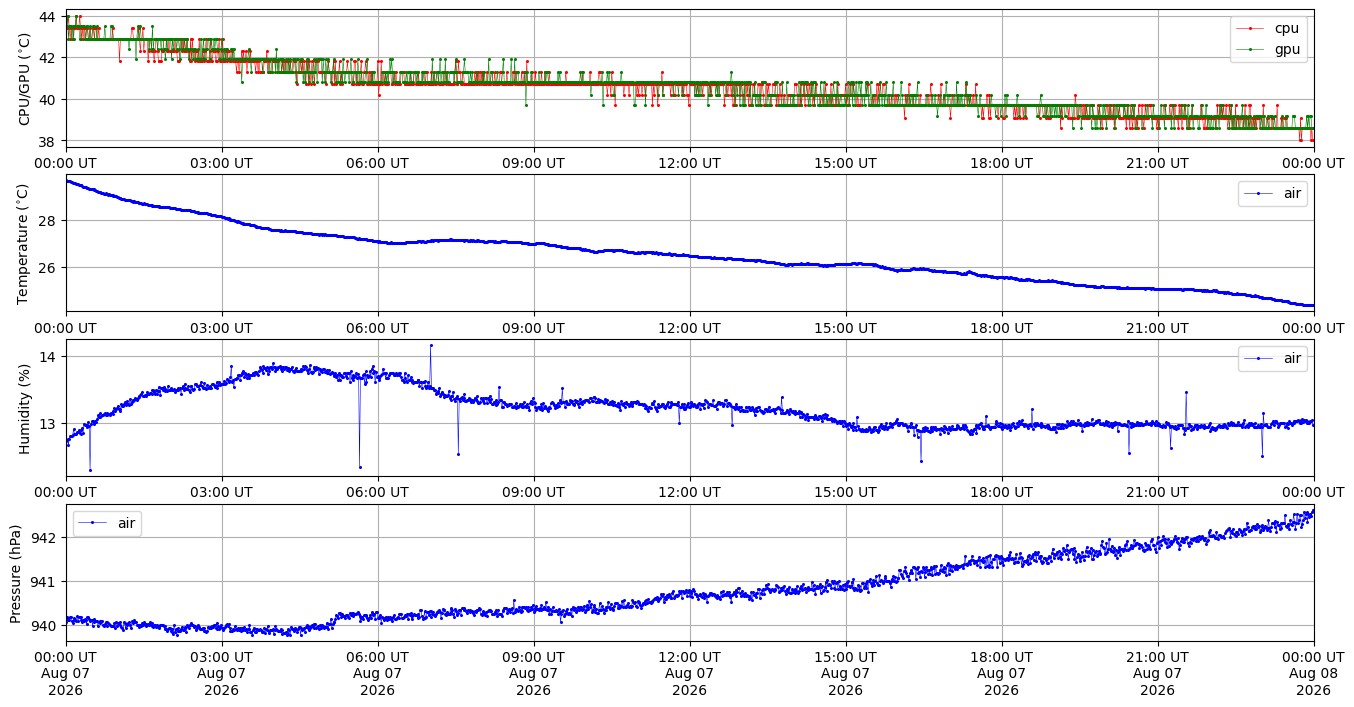The image size is (1354, 707).
Task: Click the red cpu legend line marker
Action: point(1251,28)
